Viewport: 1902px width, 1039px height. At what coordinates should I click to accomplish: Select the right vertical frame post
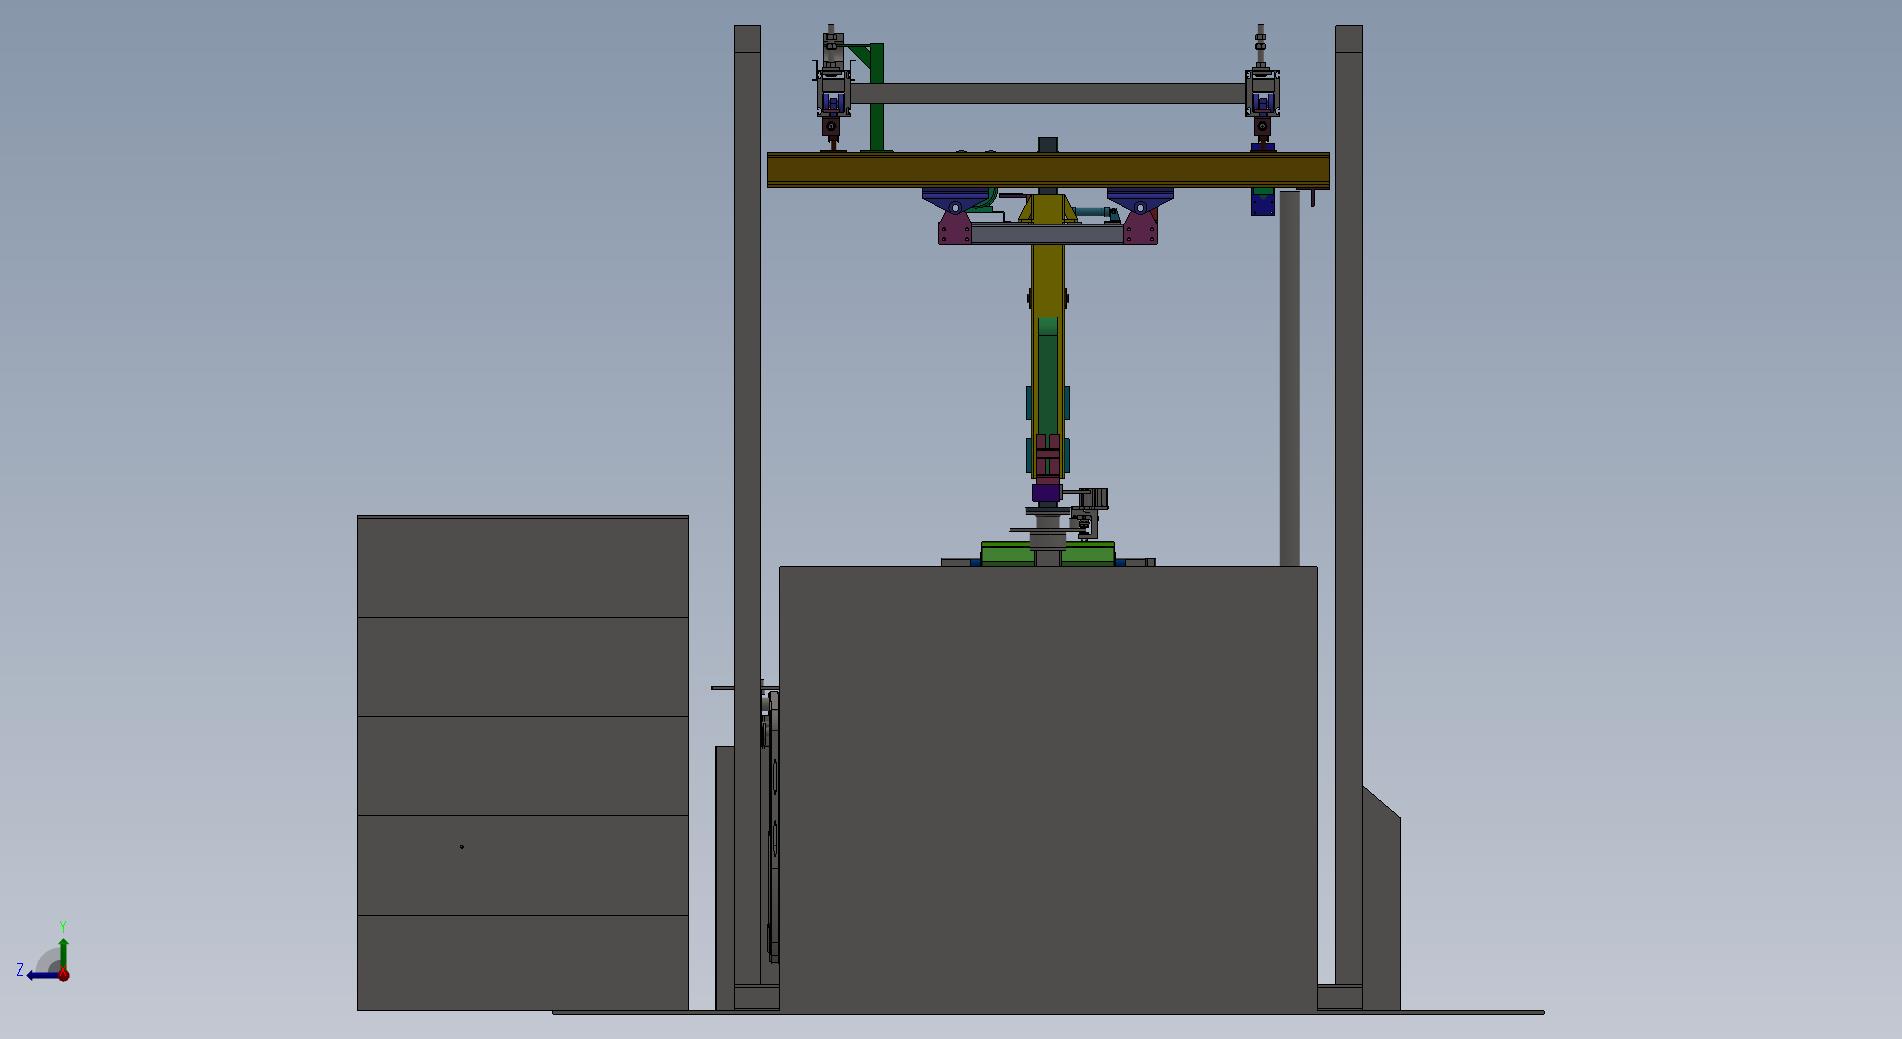(1349, 505)
